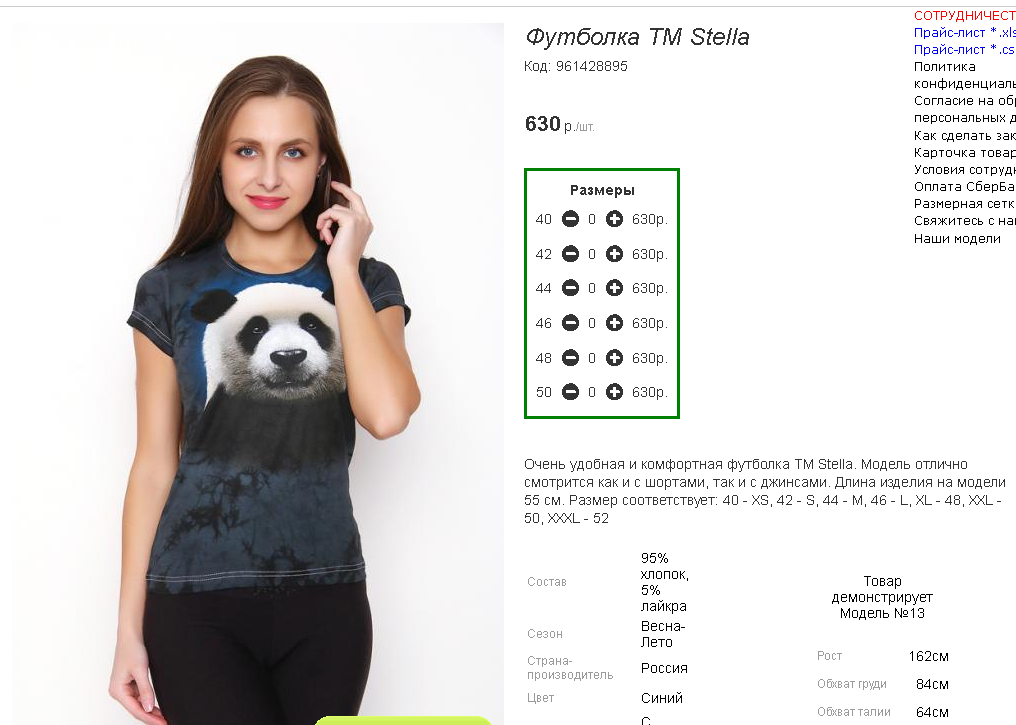Go to Карточка товара menu item
Viewport: 1016px width, 725px height.
click(x=964, y=152)
